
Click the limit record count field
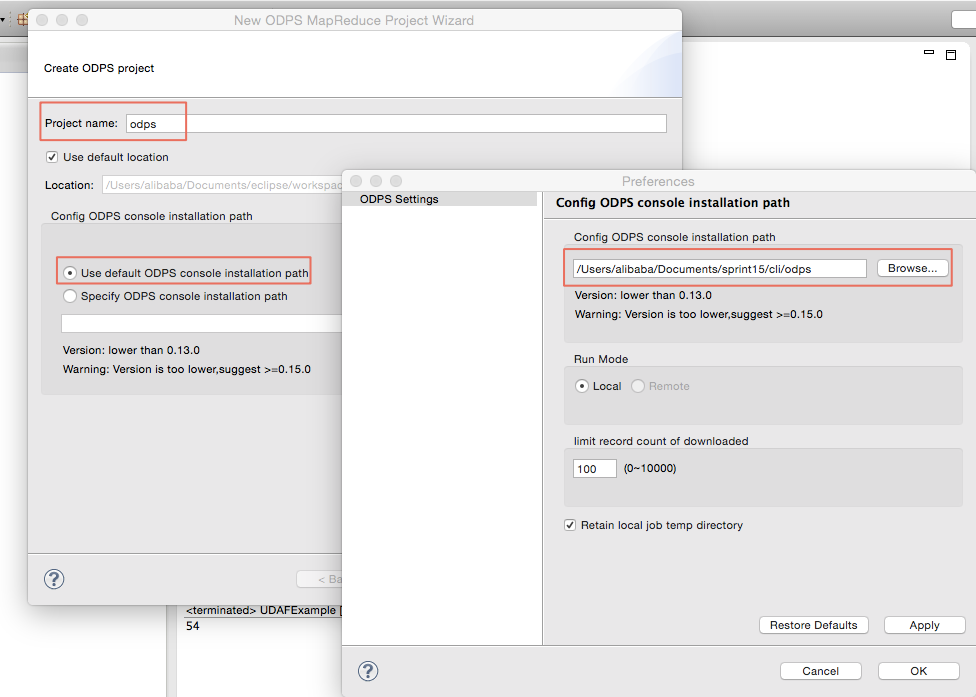(594, 468)
